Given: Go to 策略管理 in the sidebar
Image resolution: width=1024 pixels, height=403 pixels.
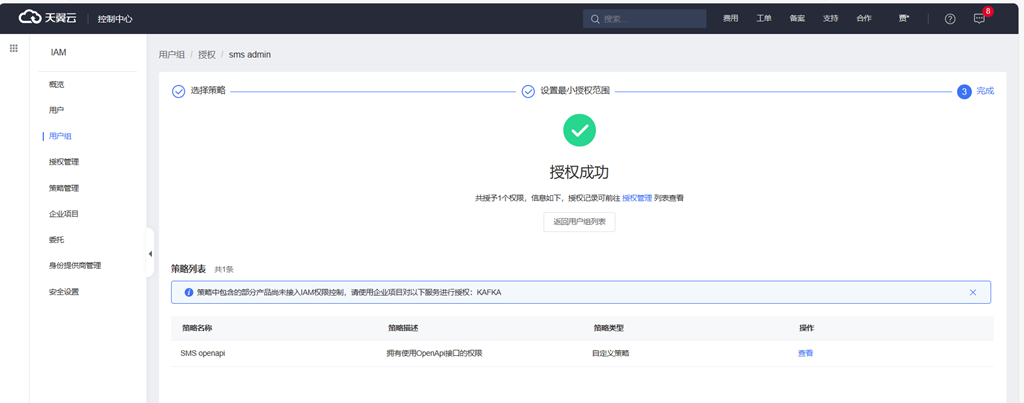Looking at the screenshot, I should (64, 187).
